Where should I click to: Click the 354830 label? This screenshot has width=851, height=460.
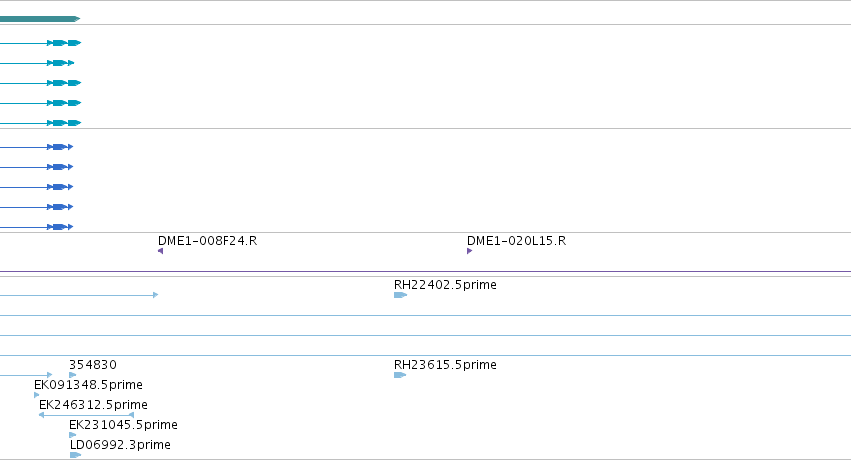coord(93,365)
